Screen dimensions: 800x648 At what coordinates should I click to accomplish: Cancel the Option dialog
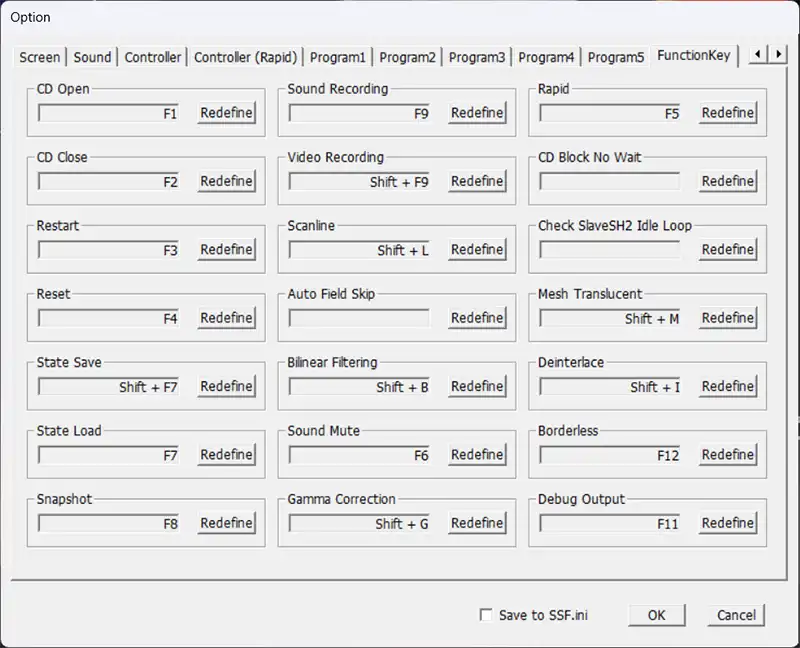pos(737,615)
